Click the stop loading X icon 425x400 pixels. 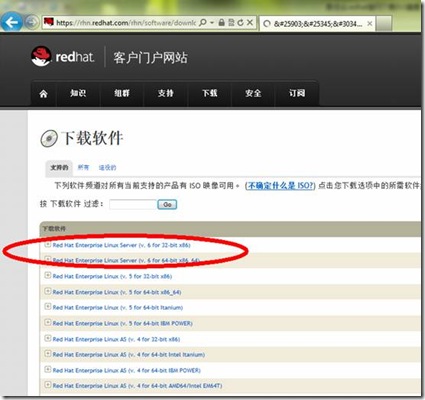(x=250, y=23)
